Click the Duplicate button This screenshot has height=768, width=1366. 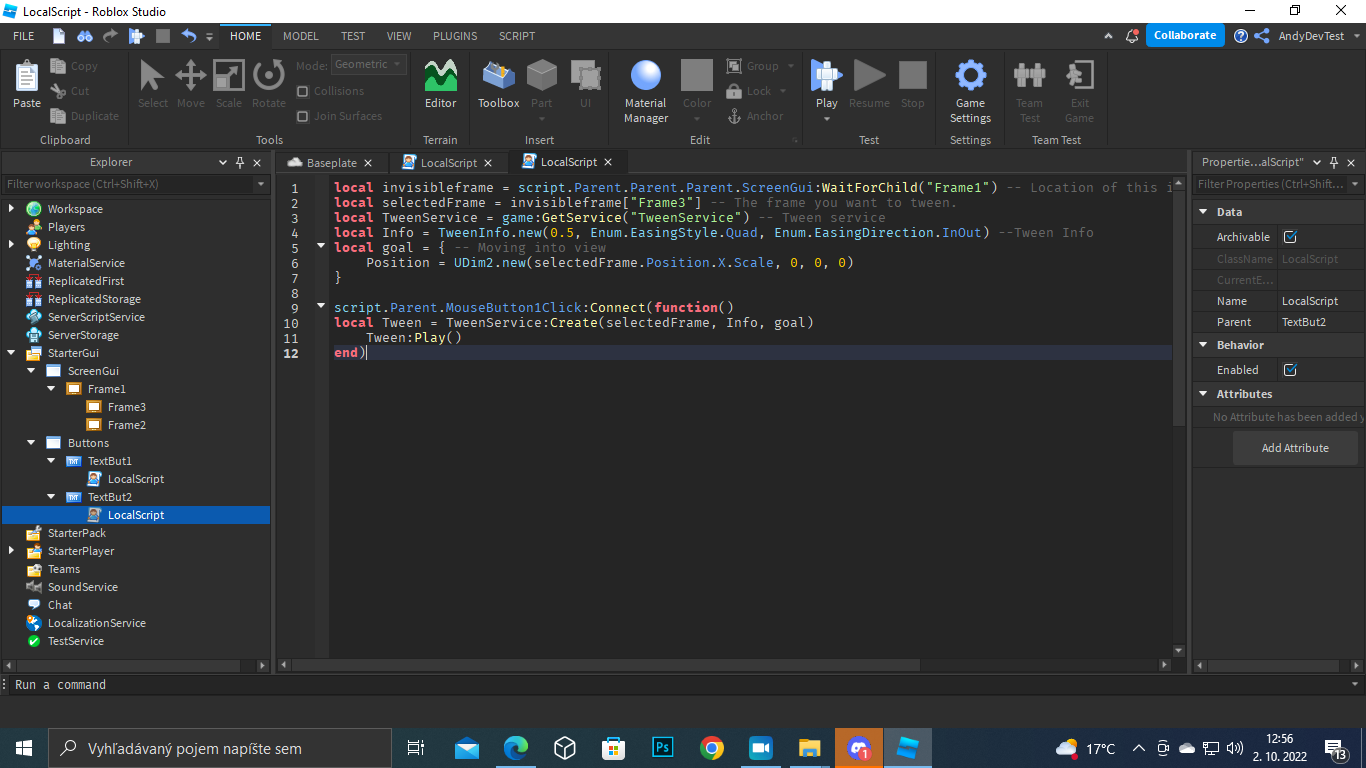(85, 116)
